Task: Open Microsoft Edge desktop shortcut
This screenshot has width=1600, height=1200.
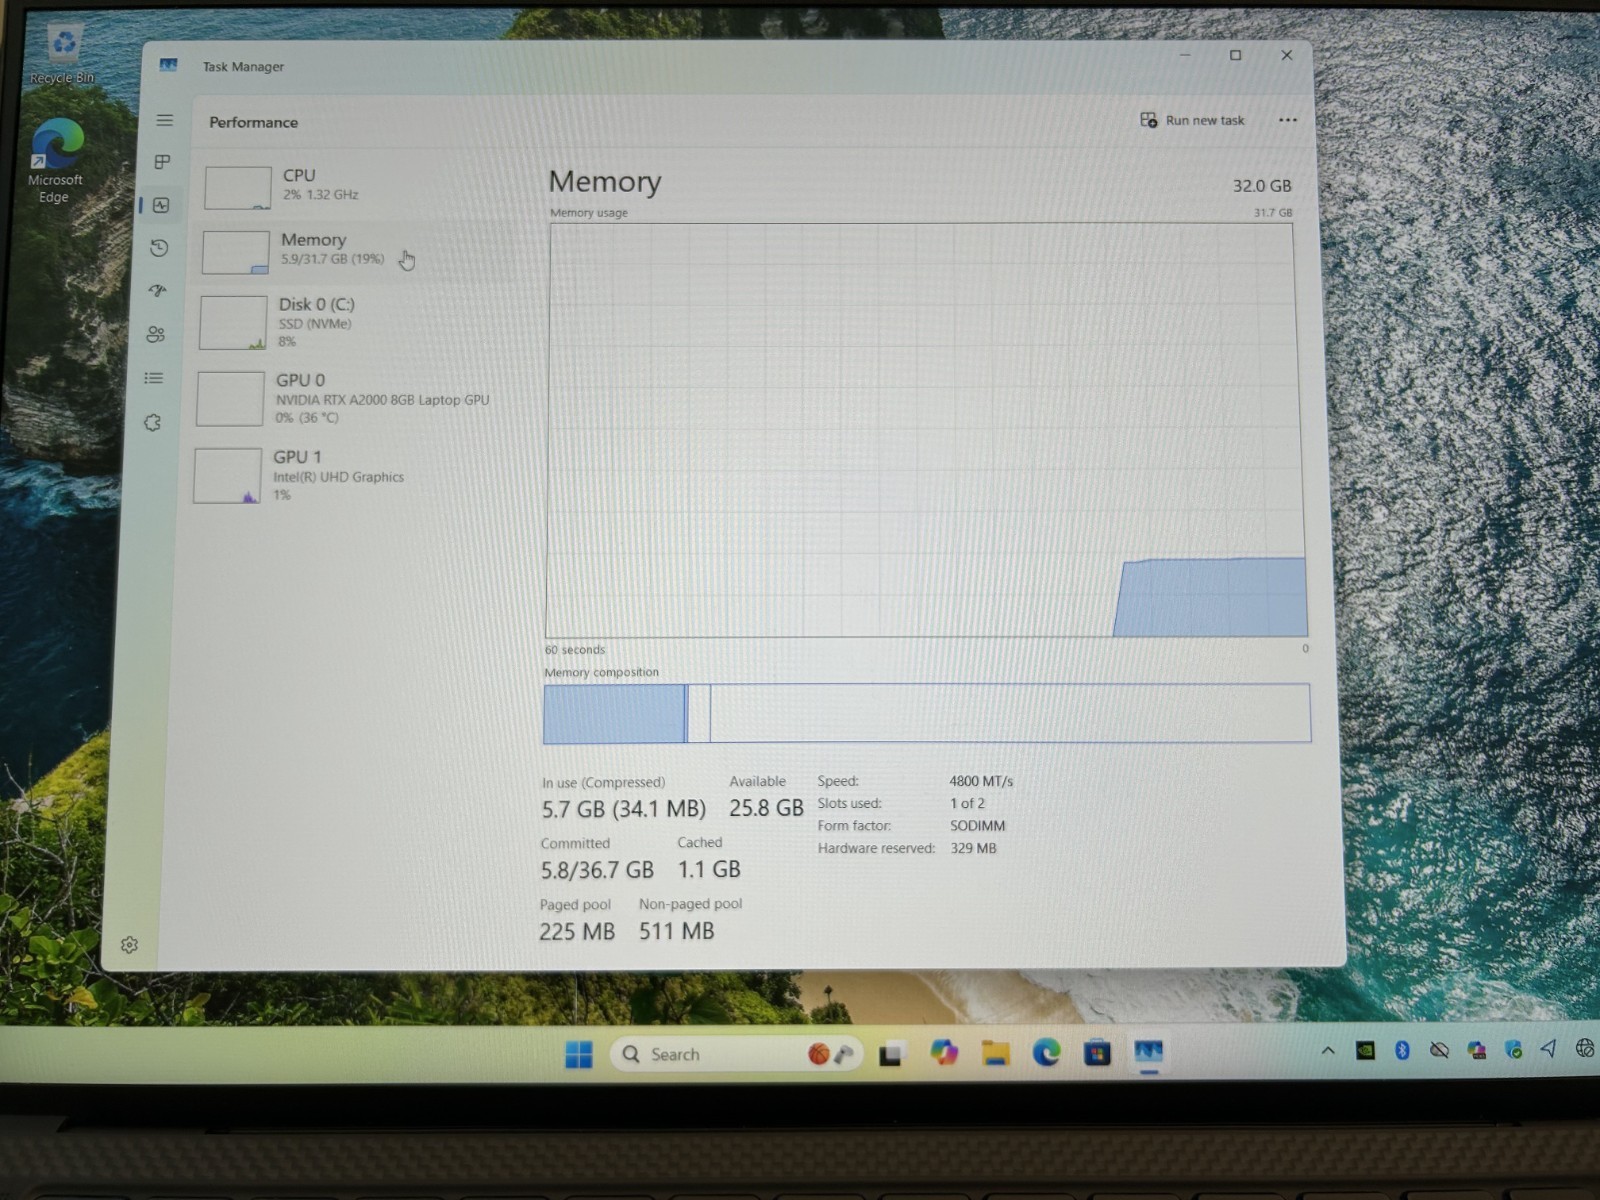Action: coord(56,161)
